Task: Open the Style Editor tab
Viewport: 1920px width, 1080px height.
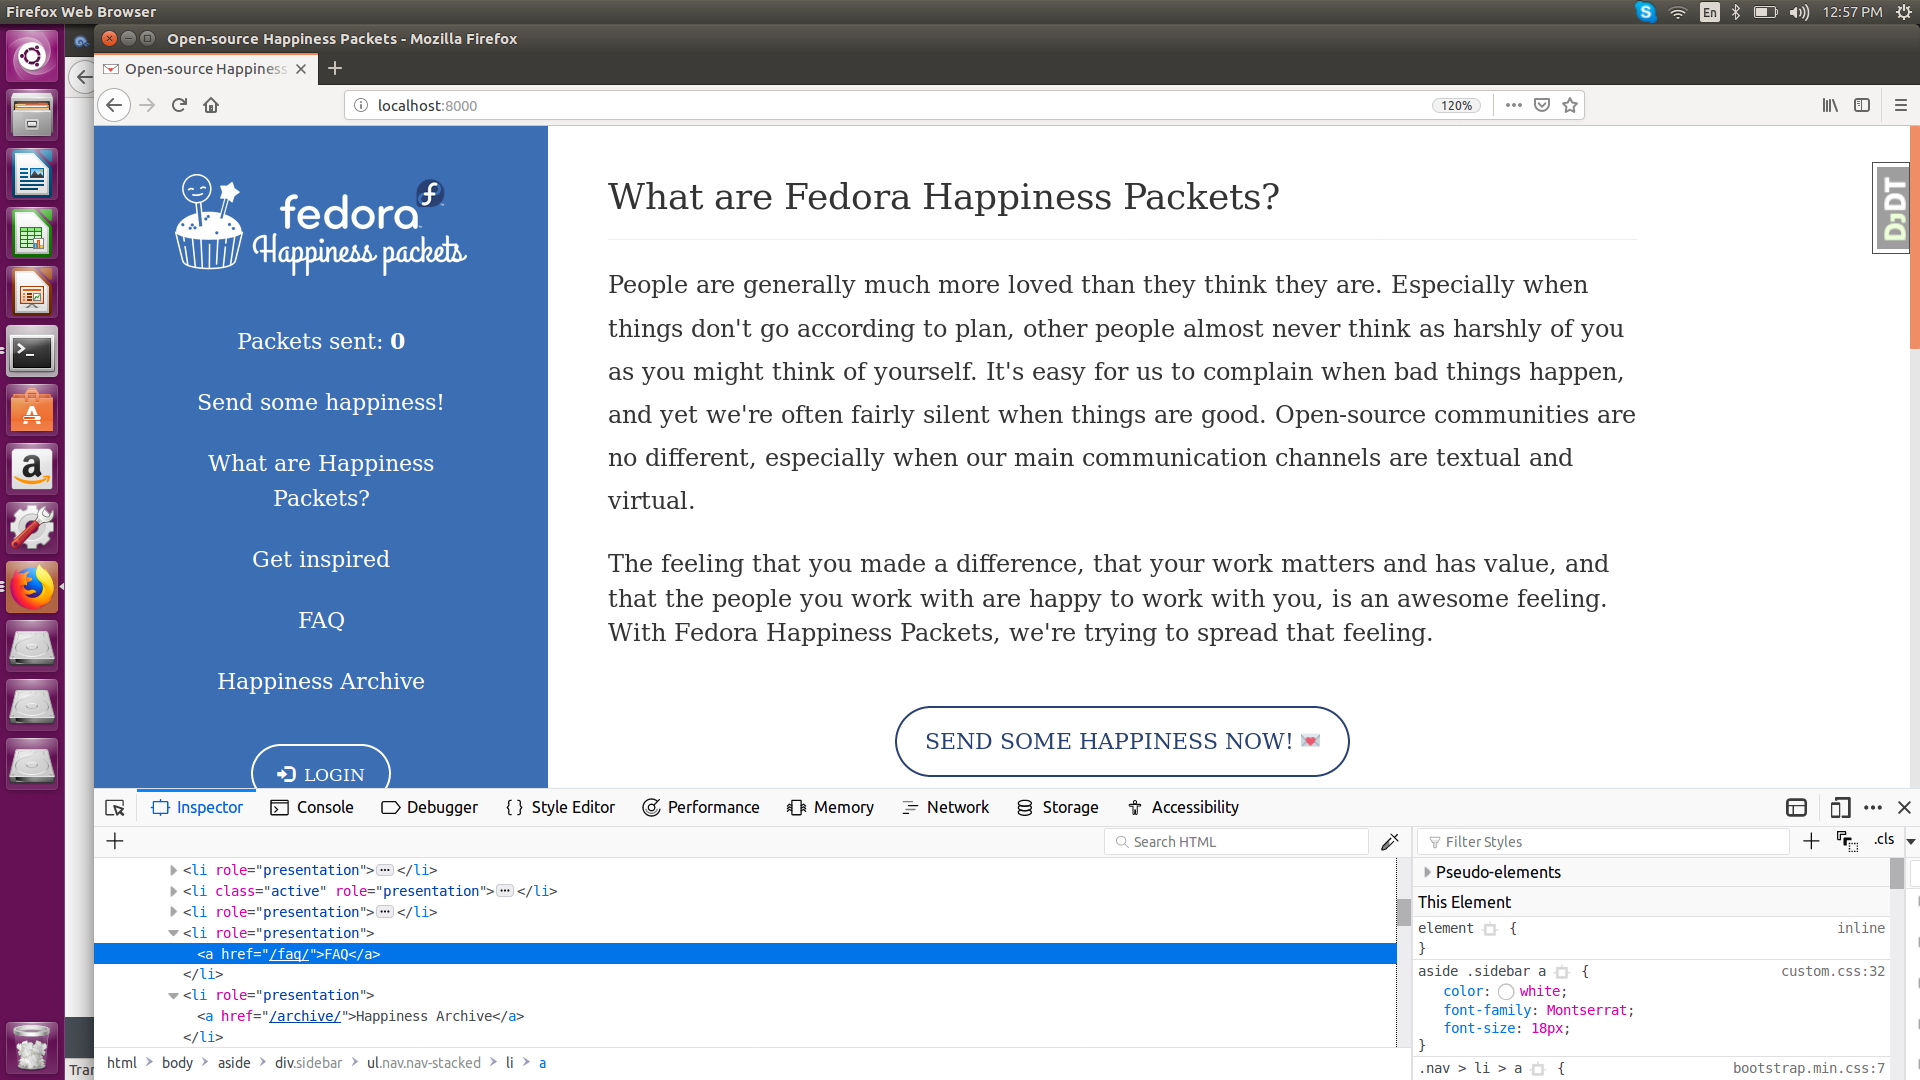Action: [560, 808]
